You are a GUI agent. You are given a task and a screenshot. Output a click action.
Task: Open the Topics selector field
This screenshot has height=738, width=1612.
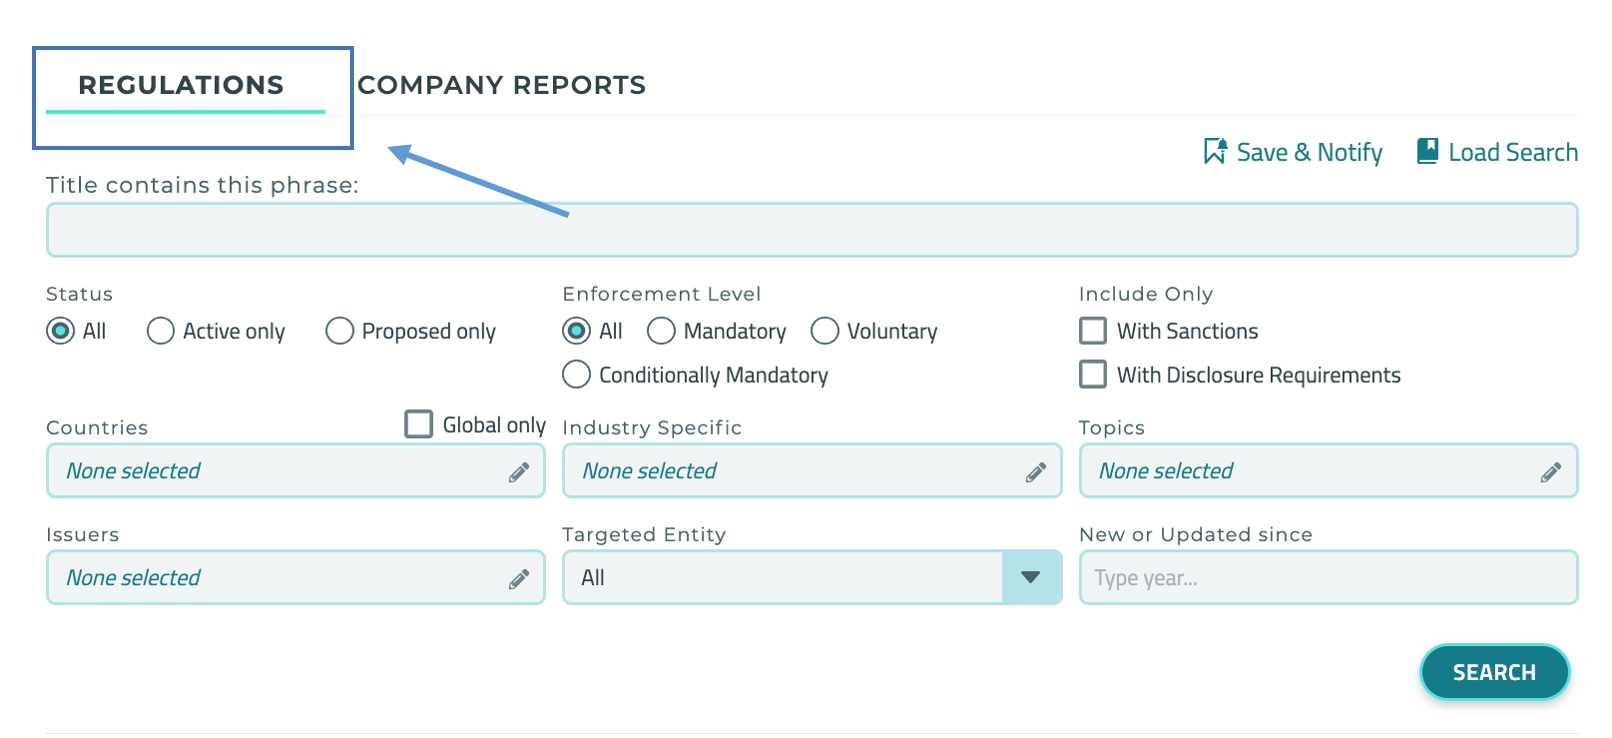(1329, 471)
